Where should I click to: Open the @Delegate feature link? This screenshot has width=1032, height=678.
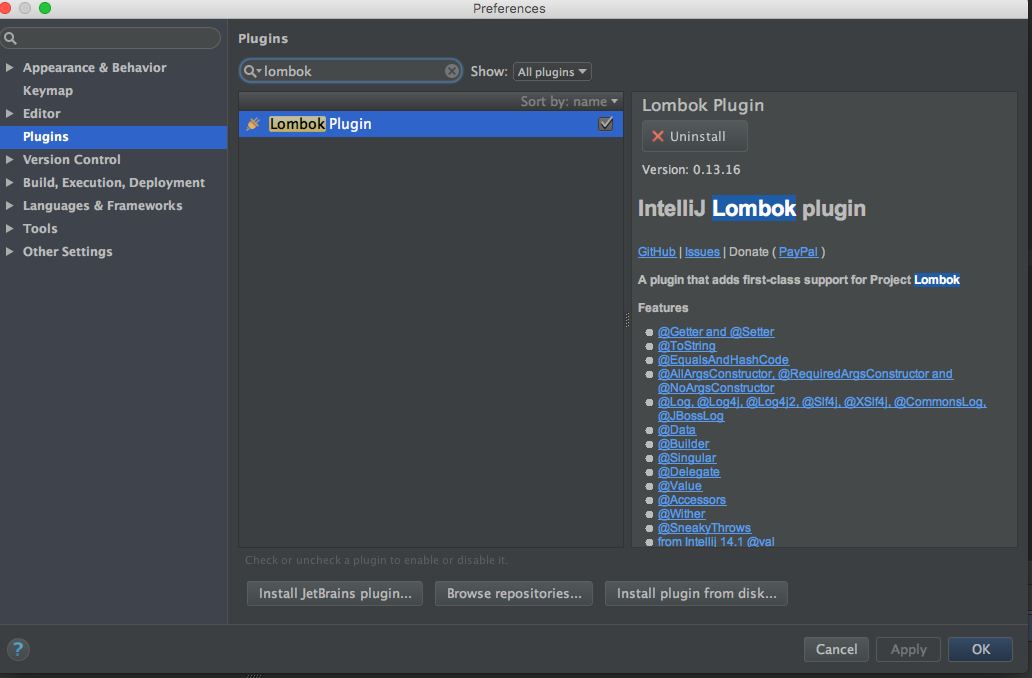(x=688, y=472)
